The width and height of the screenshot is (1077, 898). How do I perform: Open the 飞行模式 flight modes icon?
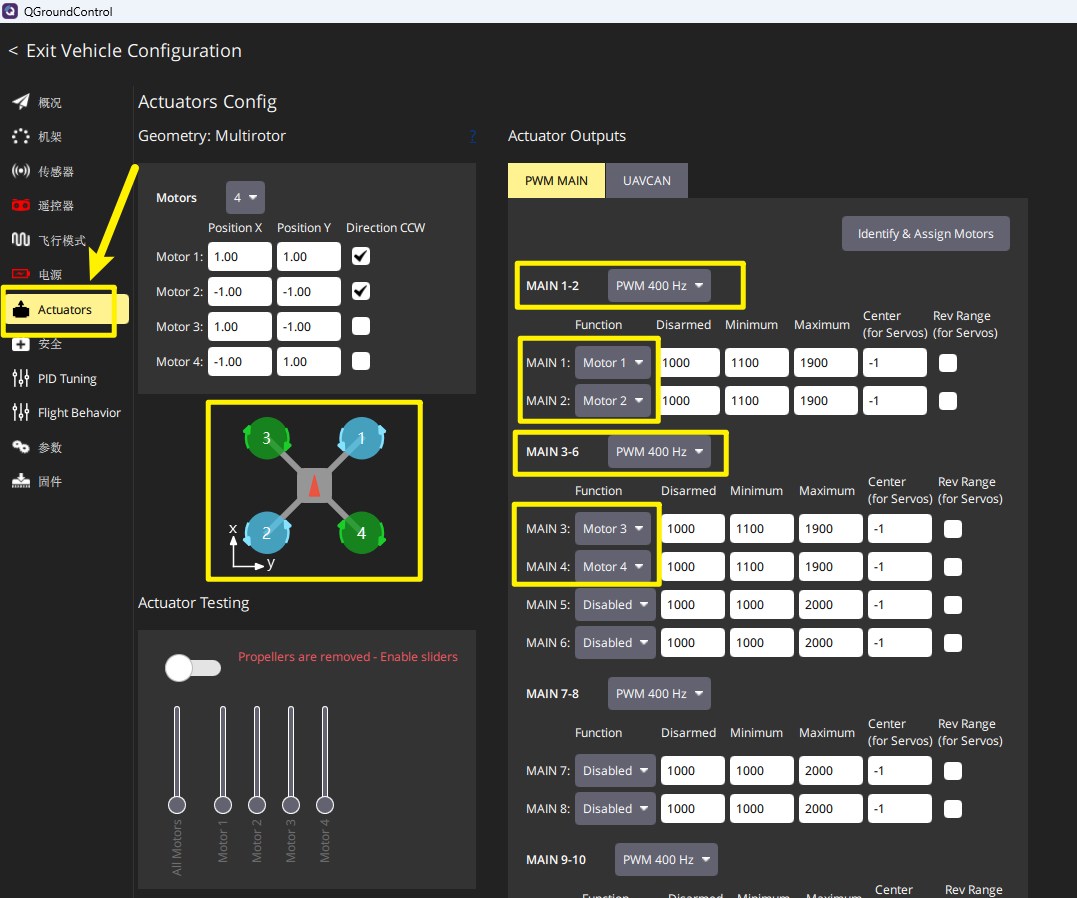tap(21, 239)
